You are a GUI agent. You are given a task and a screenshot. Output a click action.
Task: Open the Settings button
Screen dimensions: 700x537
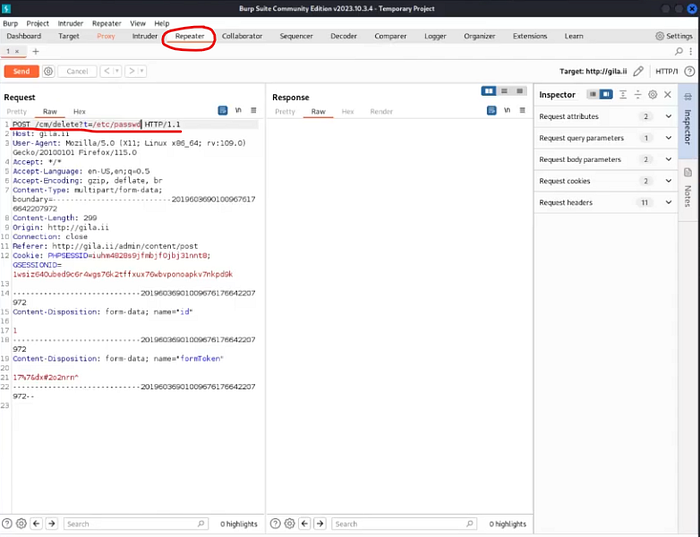click(x=674, y=36)
